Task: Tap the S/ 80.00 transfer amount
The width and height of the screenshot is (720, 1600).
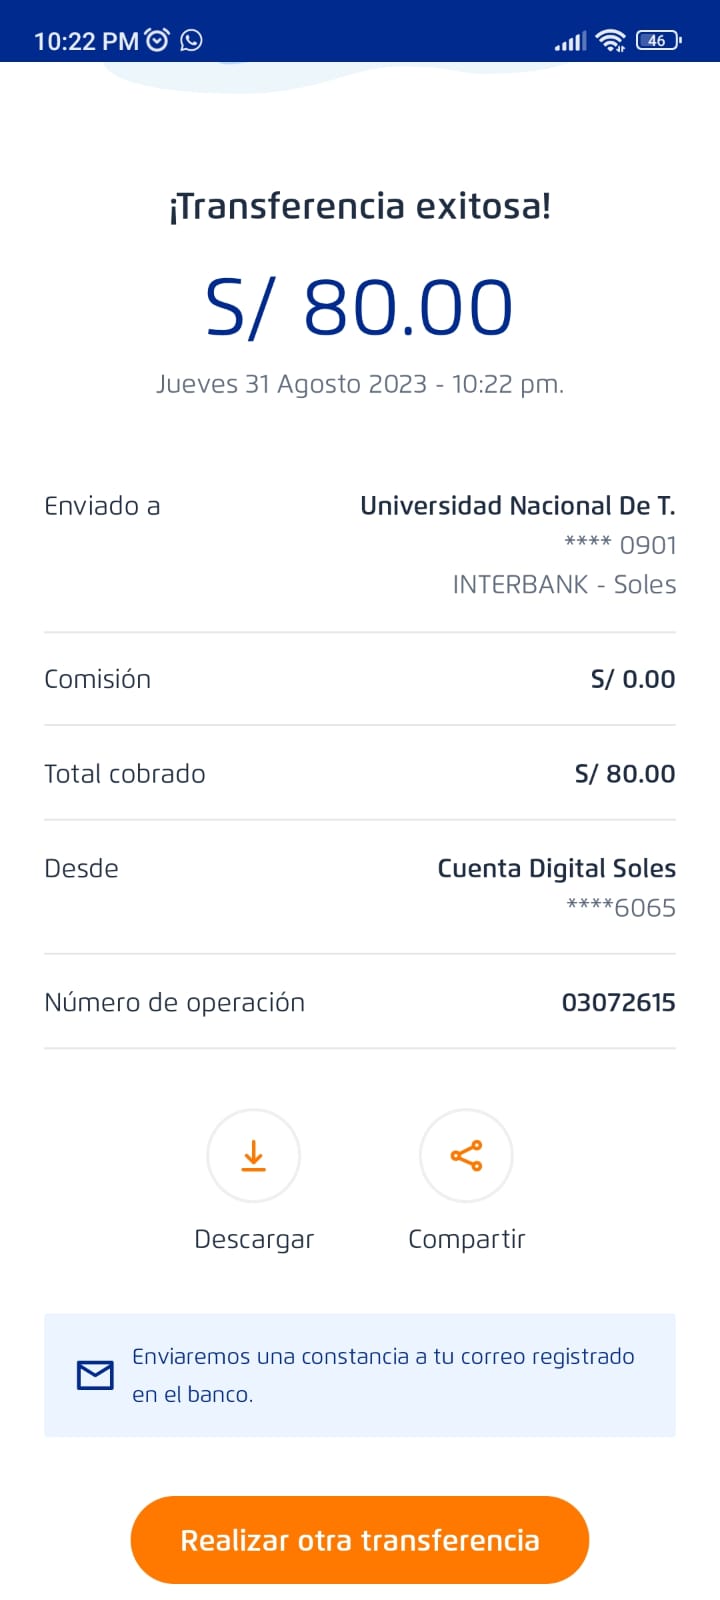Action: (x=359, y=307)
